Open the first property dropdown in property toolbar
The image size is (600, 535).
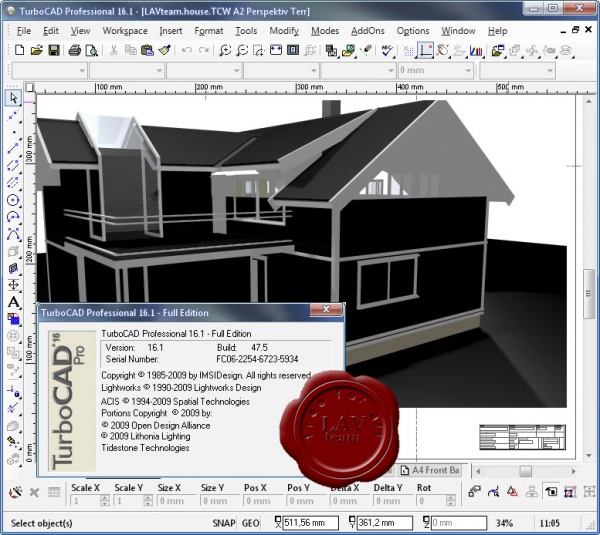[x=82, y=70]
